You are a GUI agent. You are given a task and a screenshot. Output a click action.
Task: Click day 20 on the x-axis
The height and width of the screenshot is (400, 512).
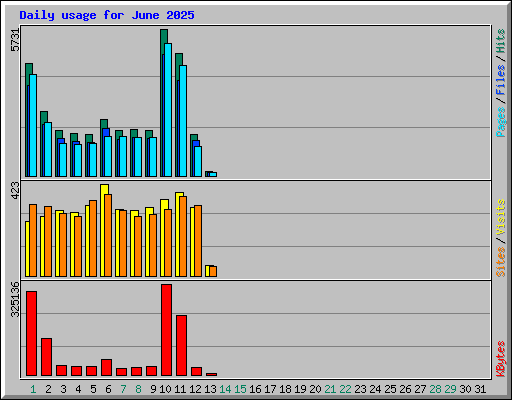[x=315, y=389]
